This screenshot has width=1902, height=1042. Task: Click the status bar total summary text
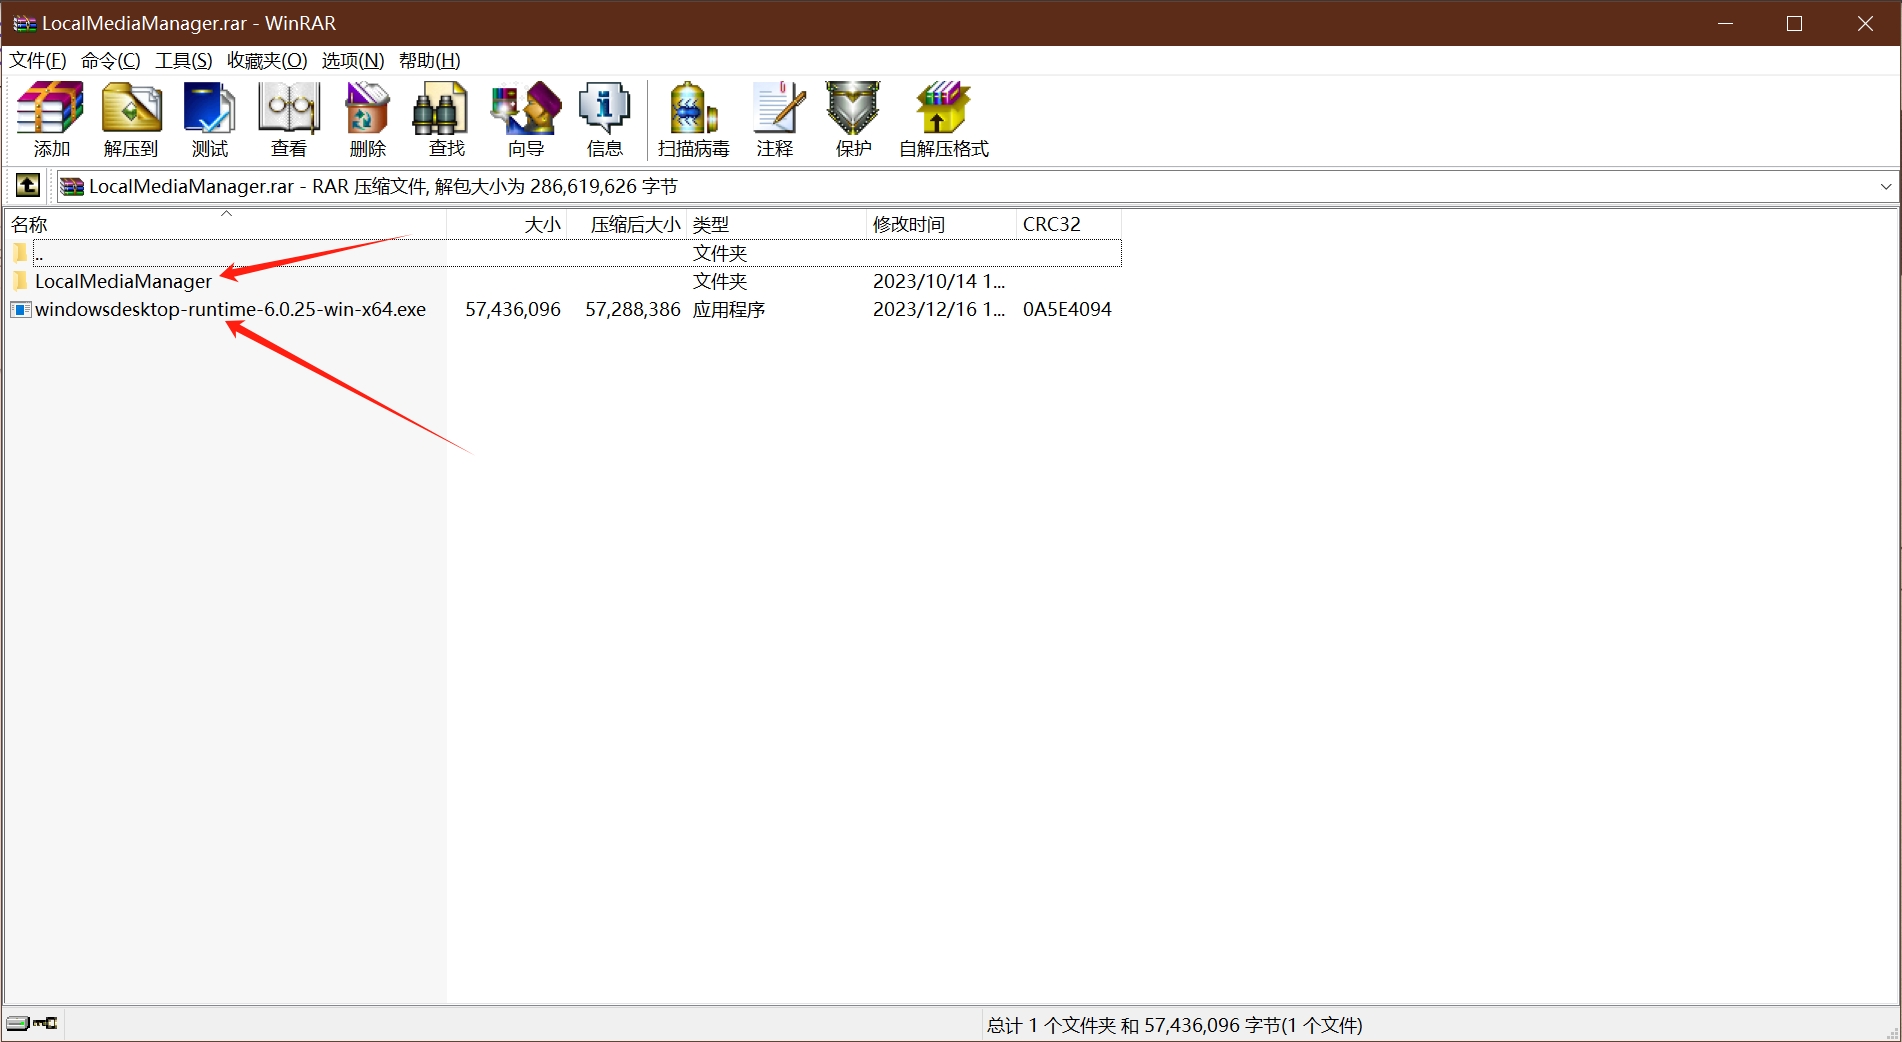pyautogui.click(x=1174, y=1025)
